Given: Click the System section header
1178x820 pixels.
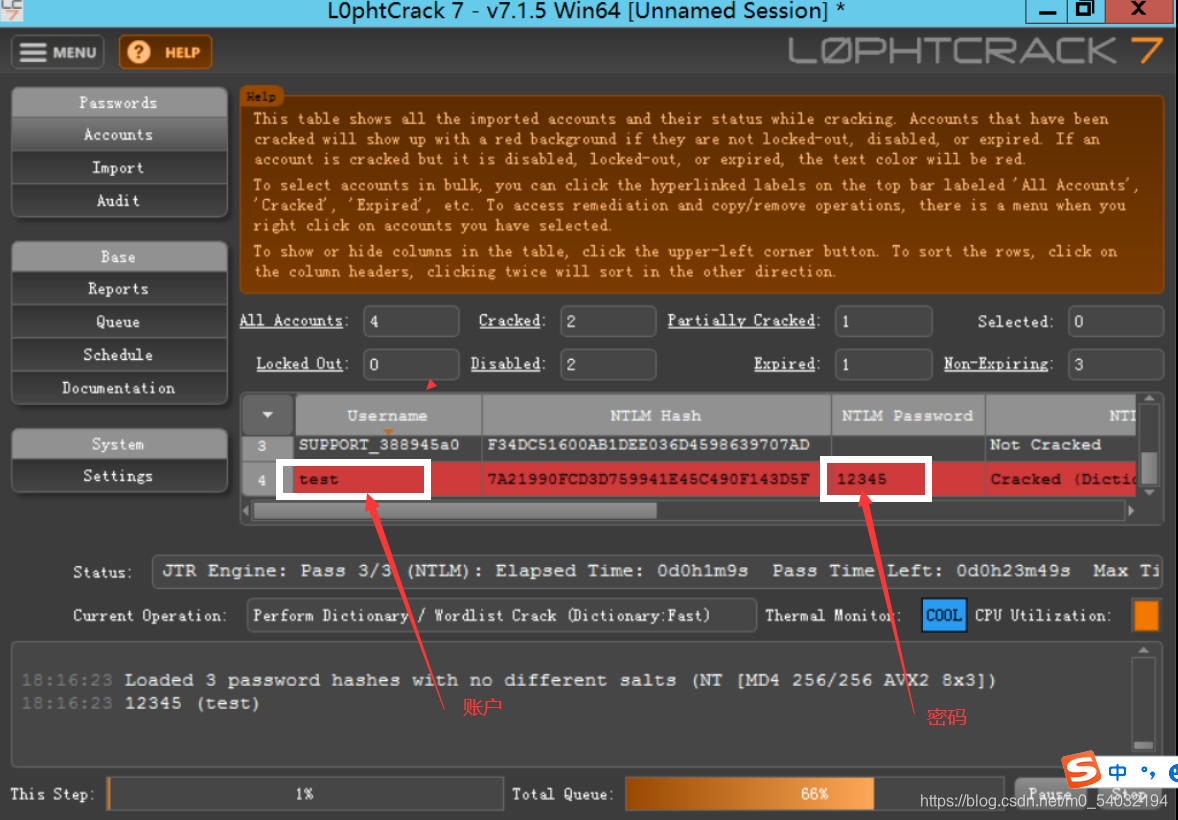Looking at the screenshot, I should coord(119,444).
